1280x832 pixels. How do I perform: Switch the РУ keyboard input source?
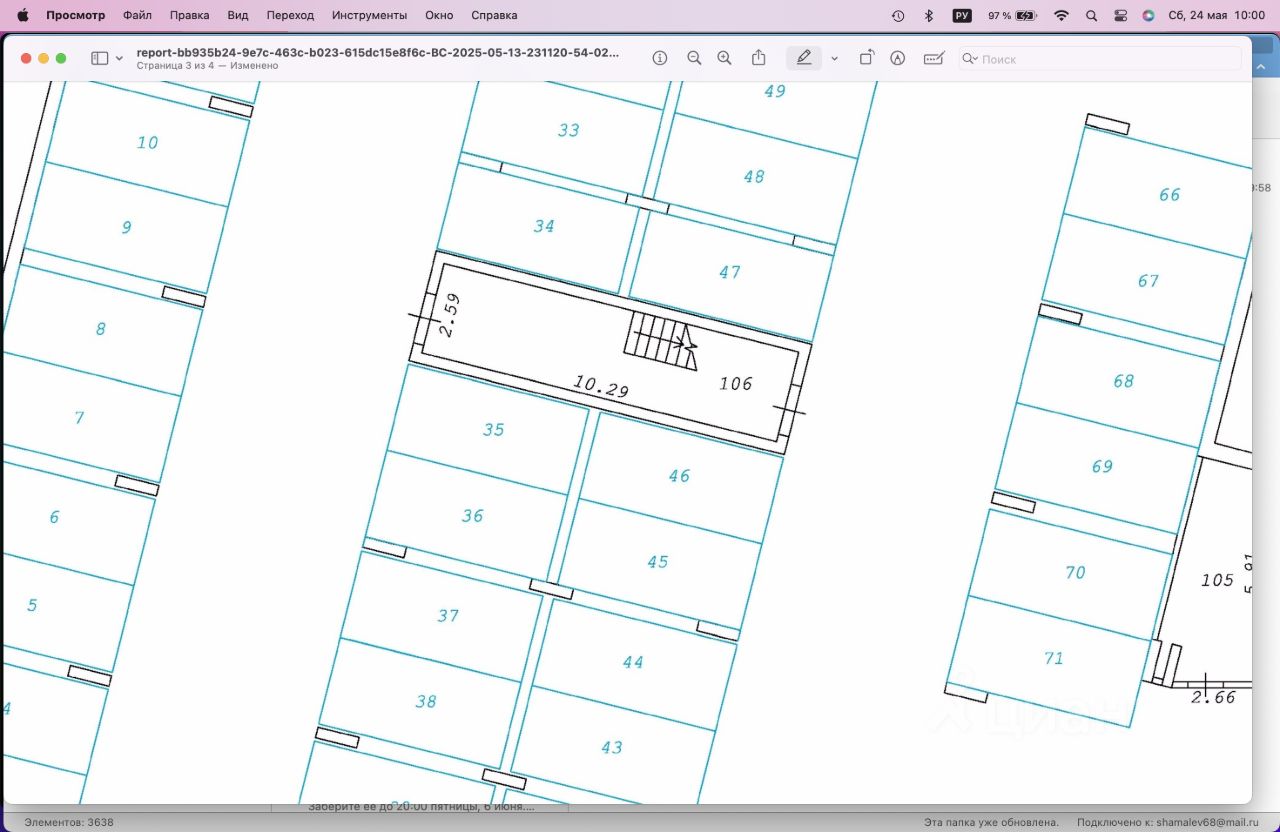pyautogui.click(x=962, y=16)
